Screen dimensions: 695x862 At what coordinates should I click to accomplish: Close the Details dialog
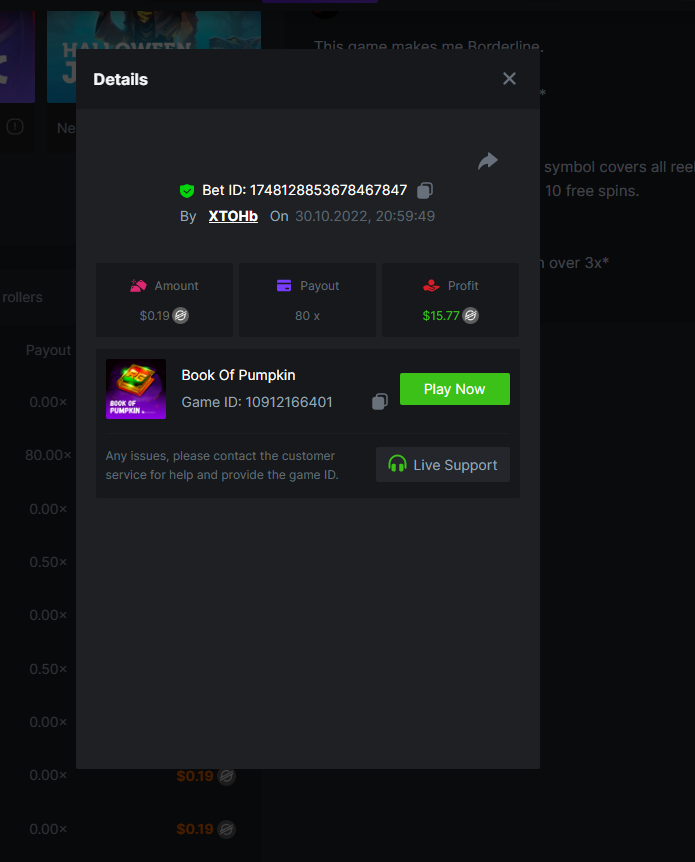[509, 79]
